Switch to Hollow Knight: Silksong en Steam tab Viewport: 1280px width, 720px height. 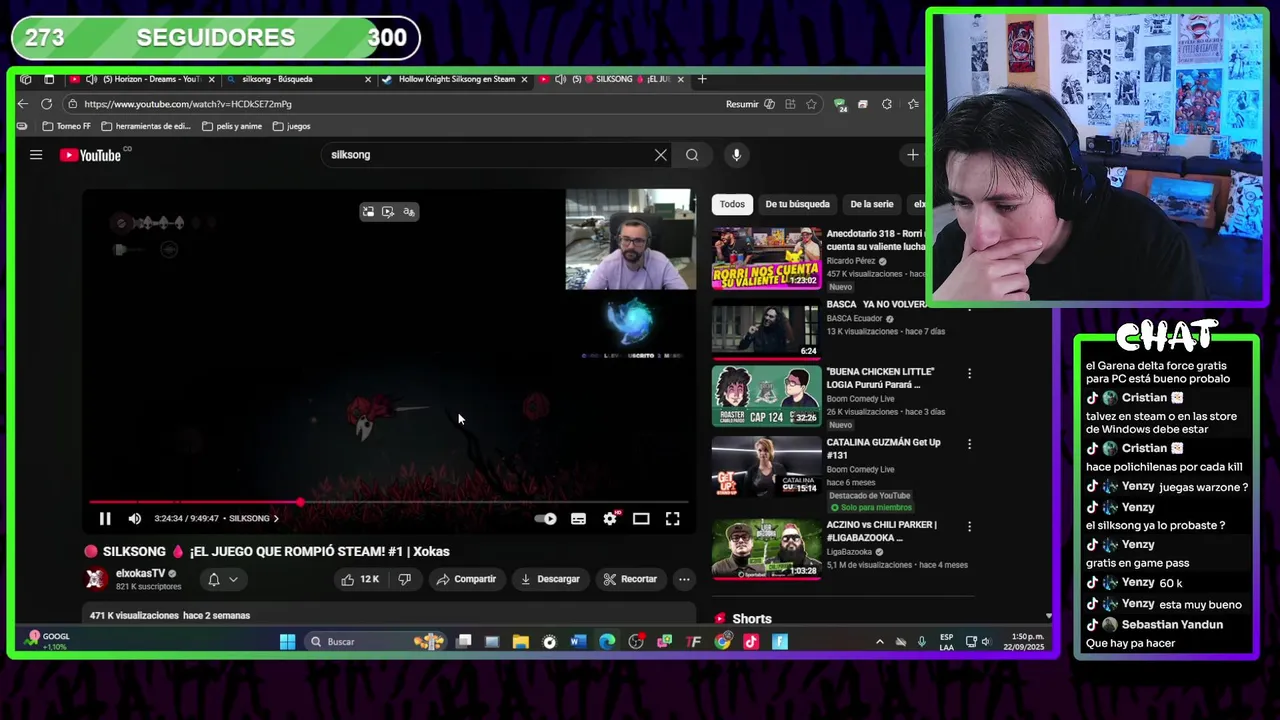456,79
